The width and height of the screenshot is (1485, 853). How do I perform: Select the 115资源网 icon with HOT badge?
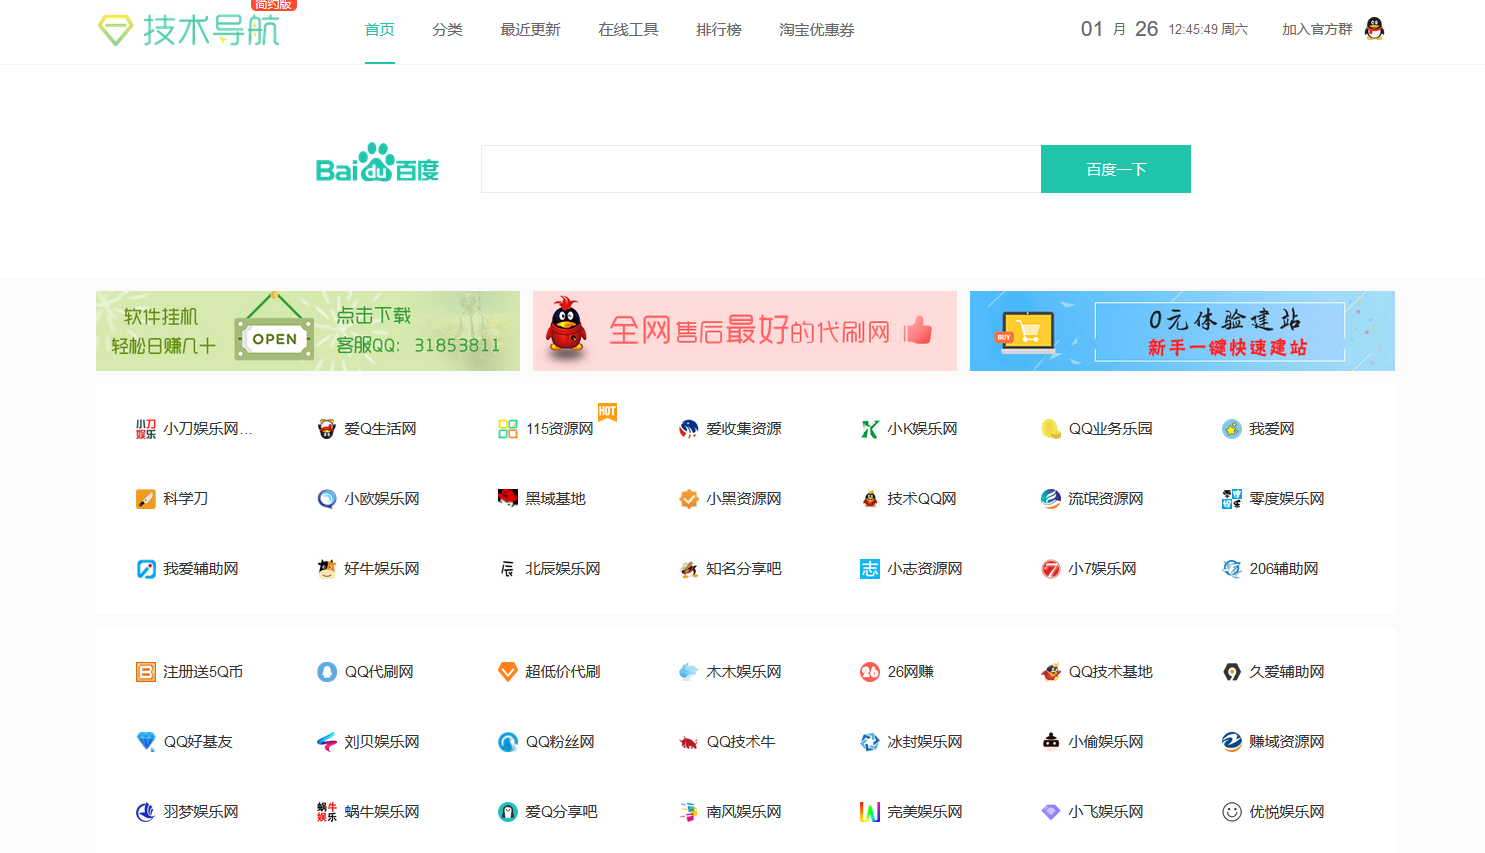508,428
